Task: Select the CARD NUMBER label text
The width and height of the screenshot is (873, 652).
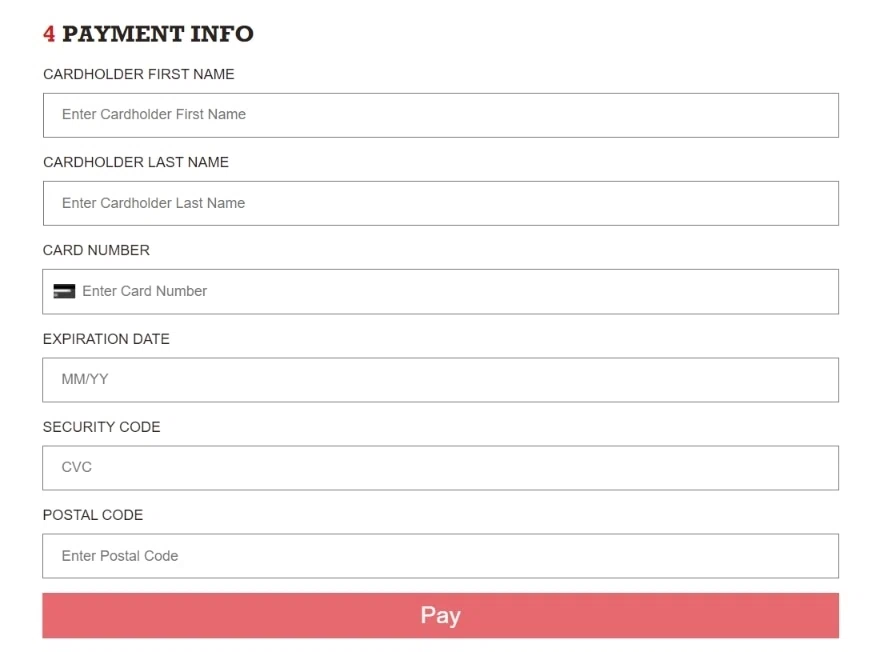Action: click(96, 250)
